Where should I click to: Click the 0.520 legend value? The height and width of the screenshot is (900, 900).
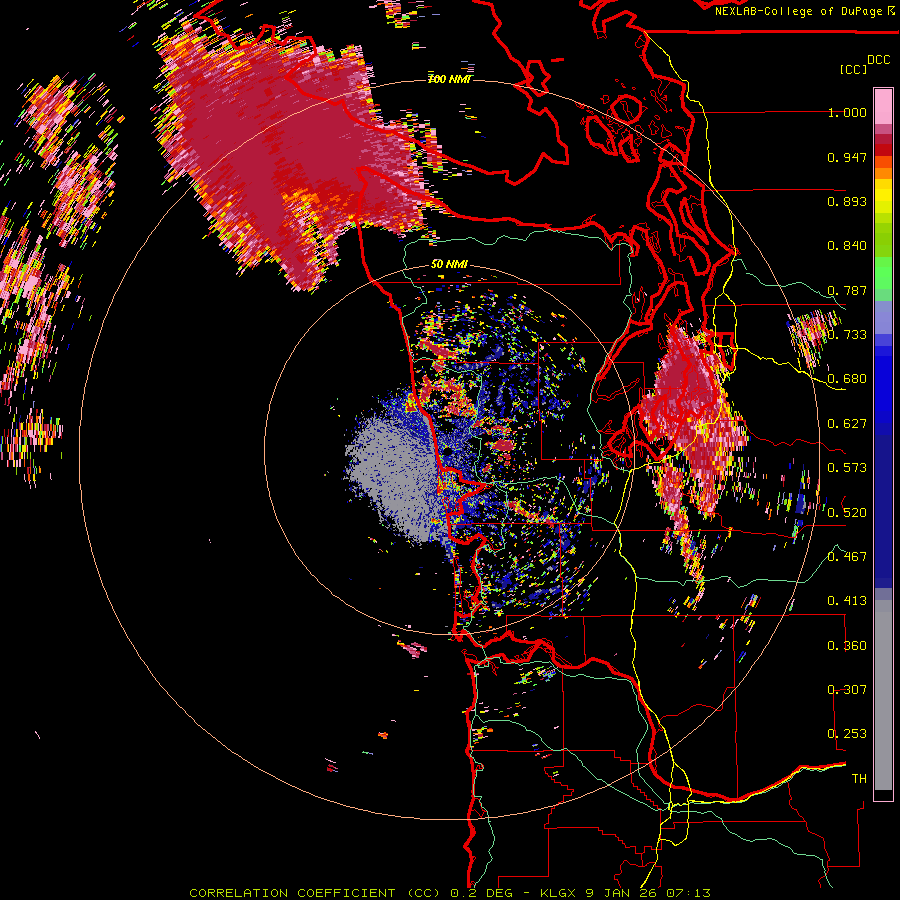pyautogui.click(x=847, y=513)
